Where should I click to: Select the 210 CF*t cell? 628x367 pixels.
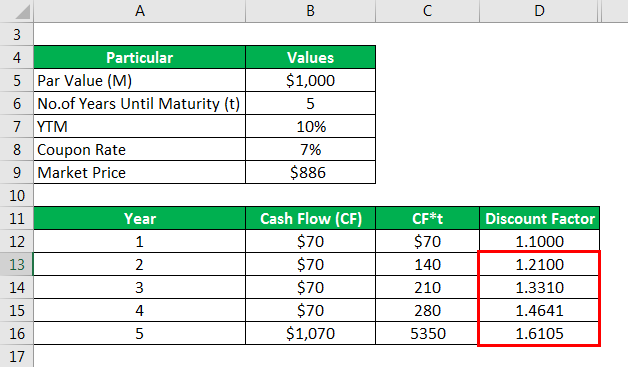click(427, 288)
